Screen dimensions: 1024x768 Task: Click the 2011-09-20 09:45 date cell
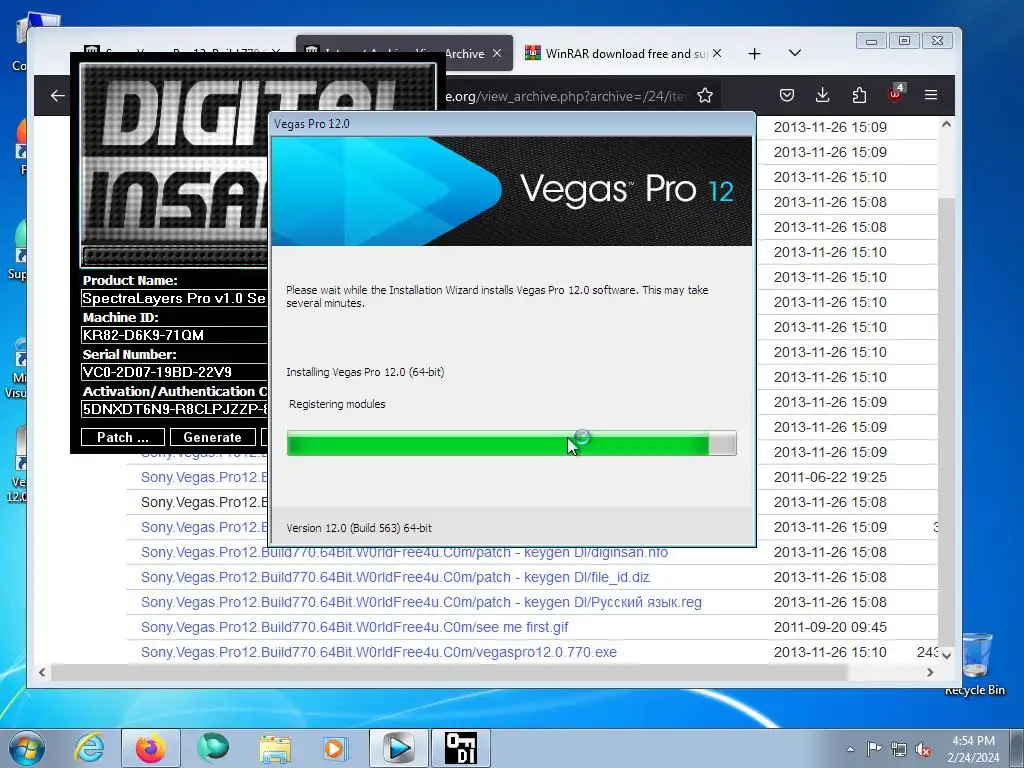(x=830, y=628)
